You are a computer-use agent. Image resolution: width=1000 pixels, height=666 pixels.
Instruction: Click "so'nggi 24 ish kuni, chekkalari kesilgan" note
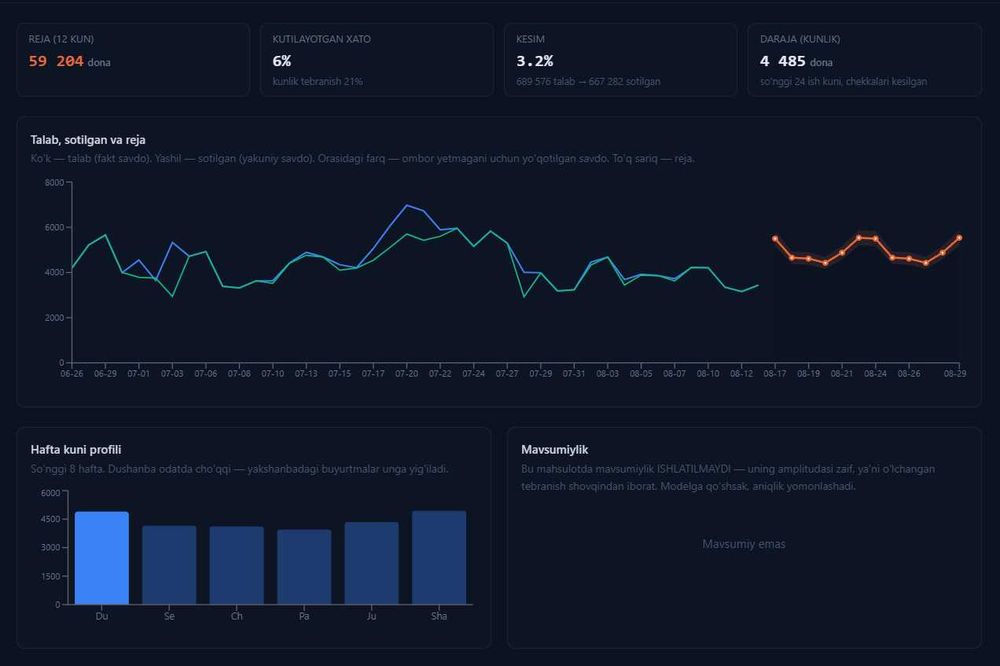click(x=843, y=82)
